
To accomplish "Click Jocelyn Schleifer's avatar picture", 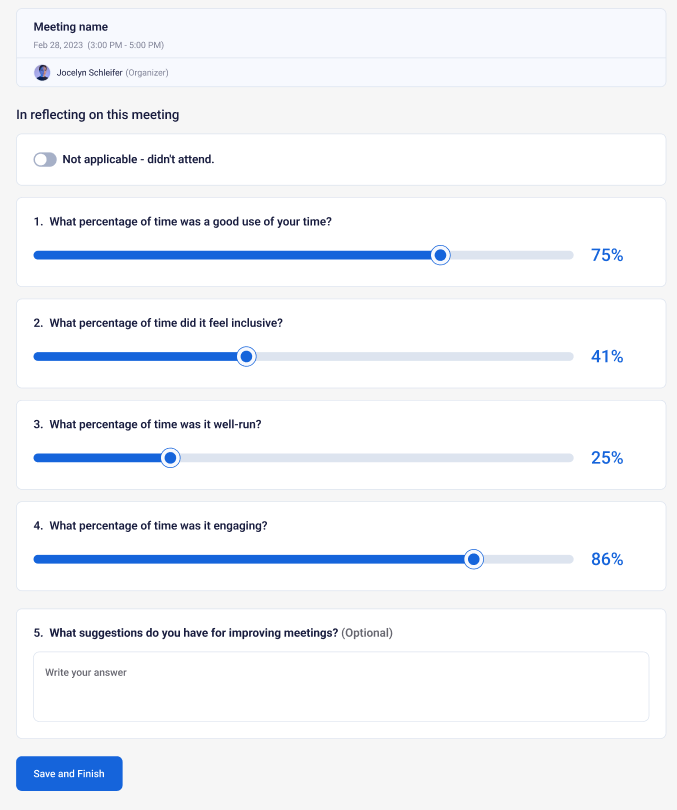I will click(42, 73).
